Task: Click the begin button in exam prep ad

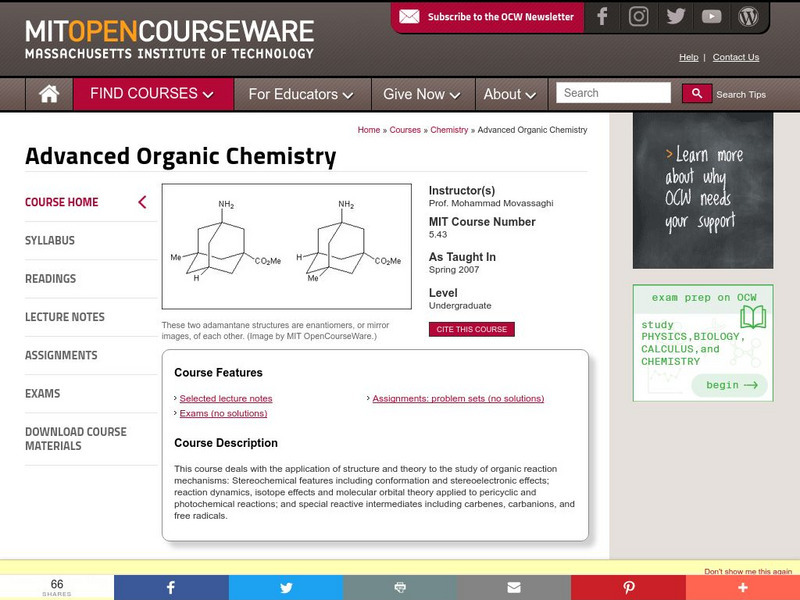Action: [730, 385]
